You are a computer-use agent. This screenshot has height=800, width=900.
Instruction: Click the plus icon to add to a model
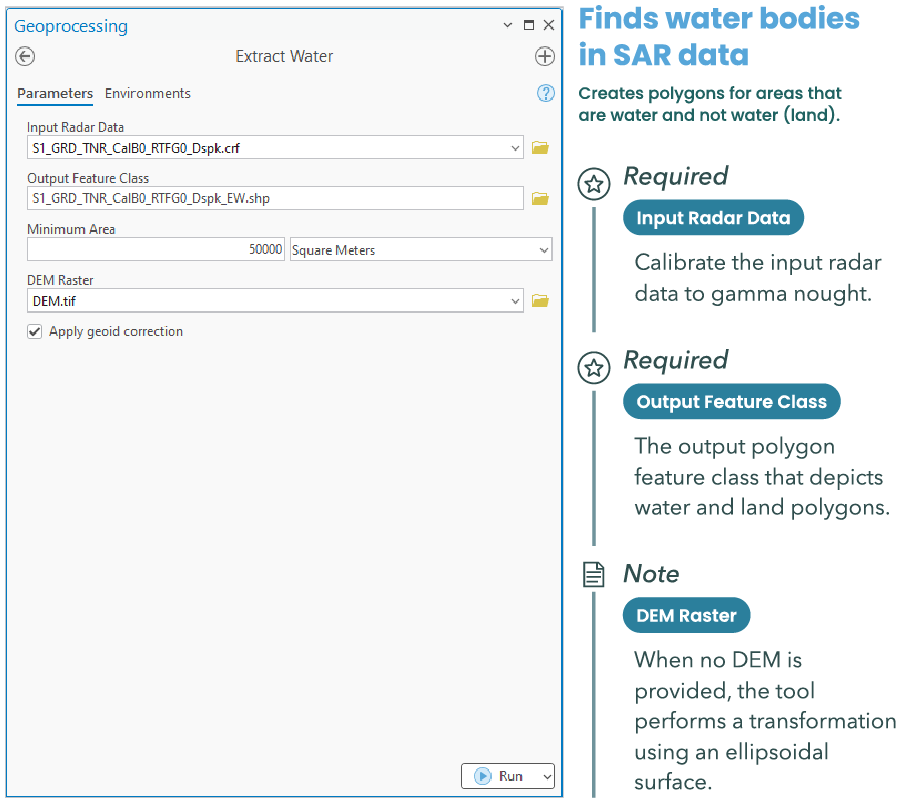click(x=545, y=56)
